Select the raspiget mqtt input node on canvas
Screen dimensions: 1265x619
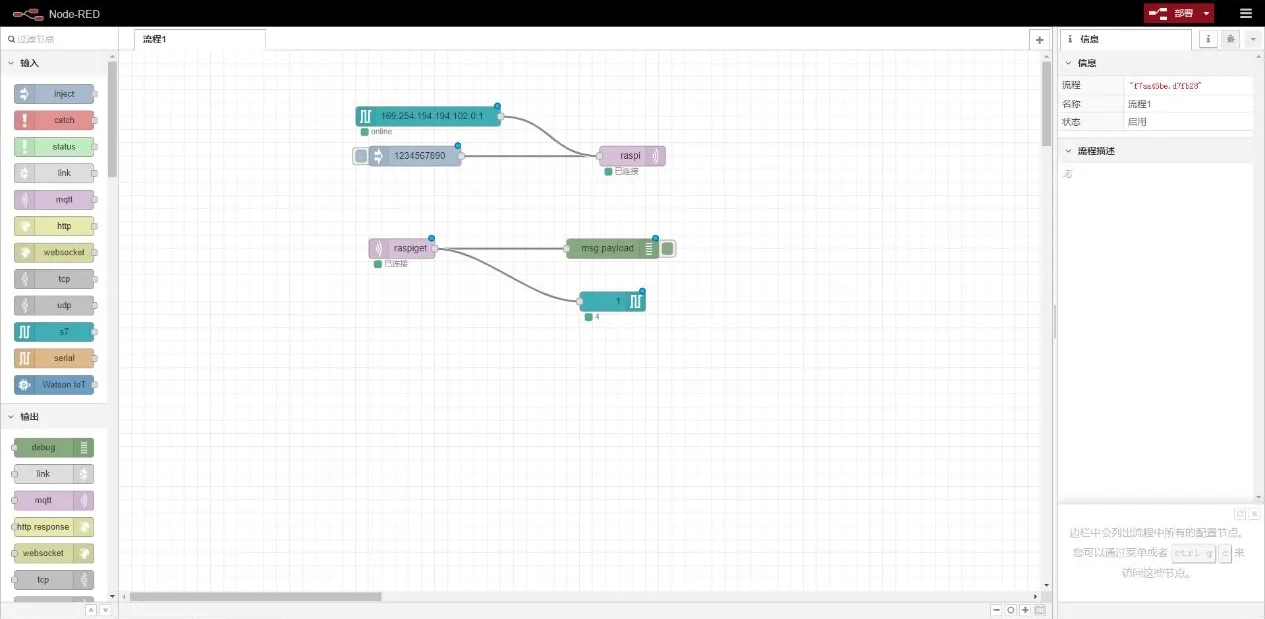click(402, 248)
